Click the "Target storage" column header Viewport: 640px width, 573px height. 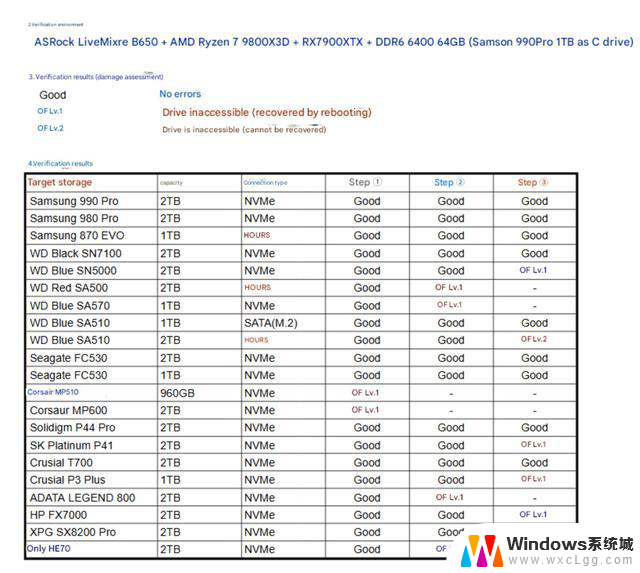(x=60, y=182)
